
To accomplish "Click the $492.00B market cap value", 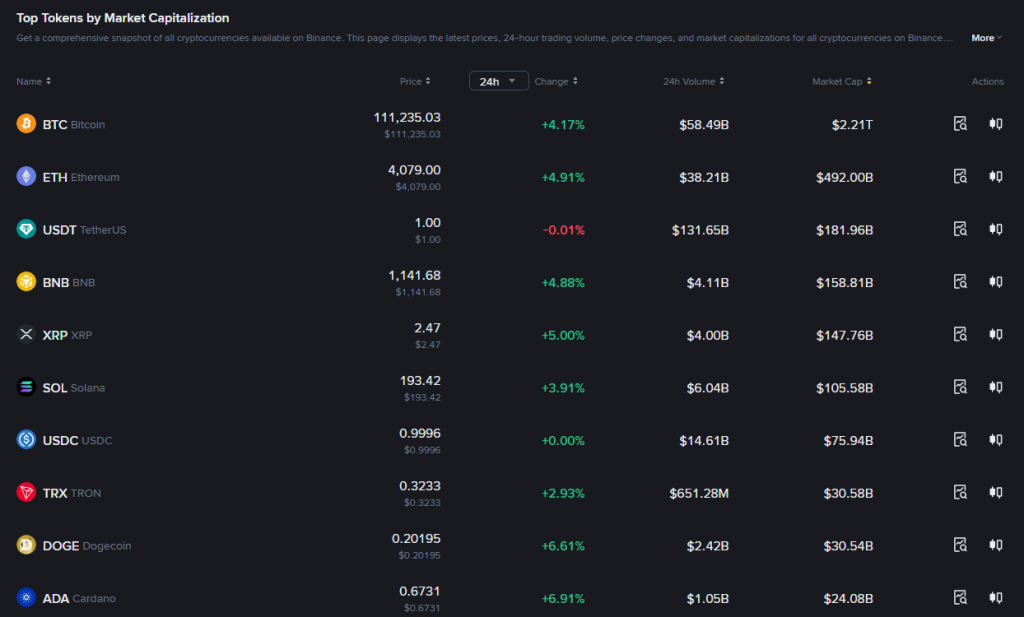I will [x=844, y=177].
